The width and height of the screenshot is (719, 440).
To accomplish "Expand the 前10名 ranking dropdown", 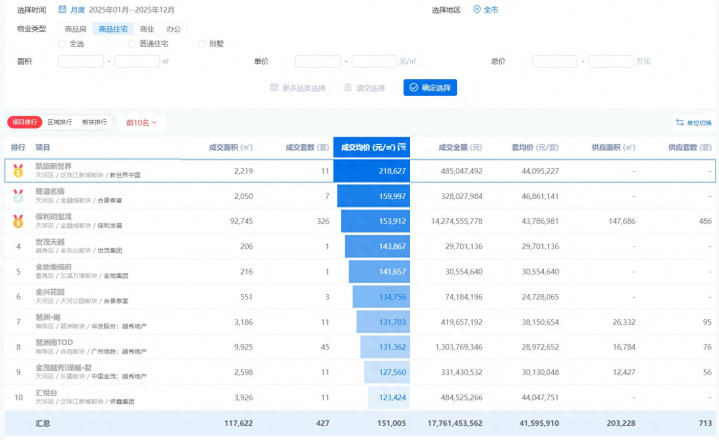I will pyautogui.click(x=141, y=122).
